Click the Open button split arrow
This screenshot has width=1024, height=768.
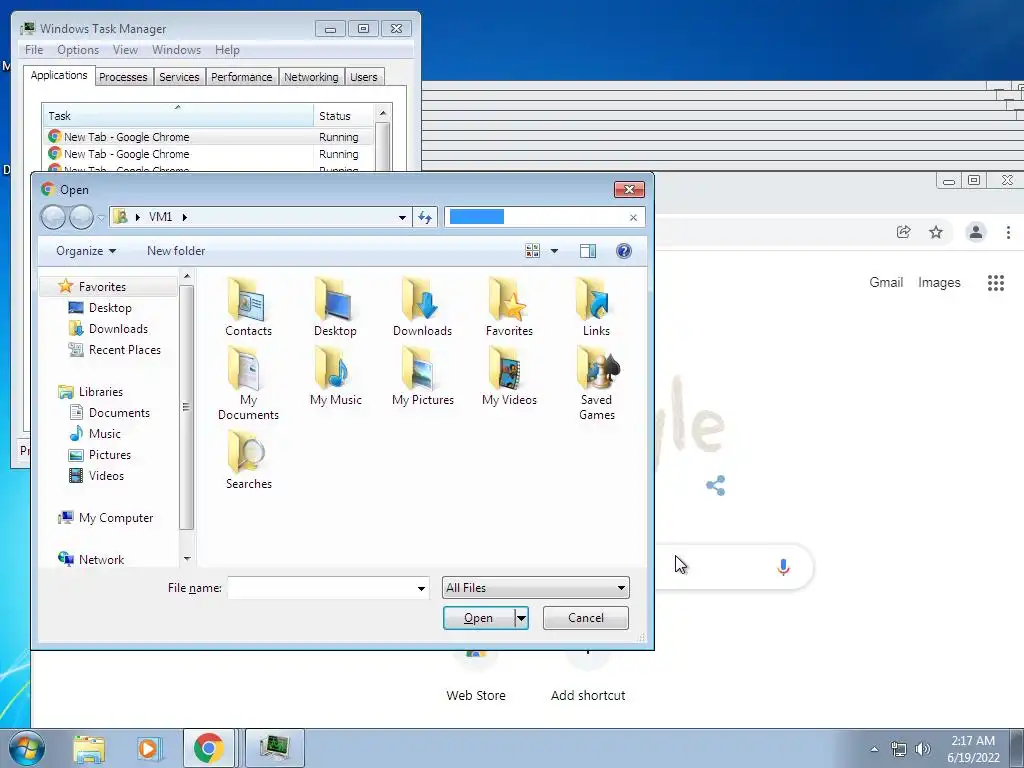click(x=521, y=618)
